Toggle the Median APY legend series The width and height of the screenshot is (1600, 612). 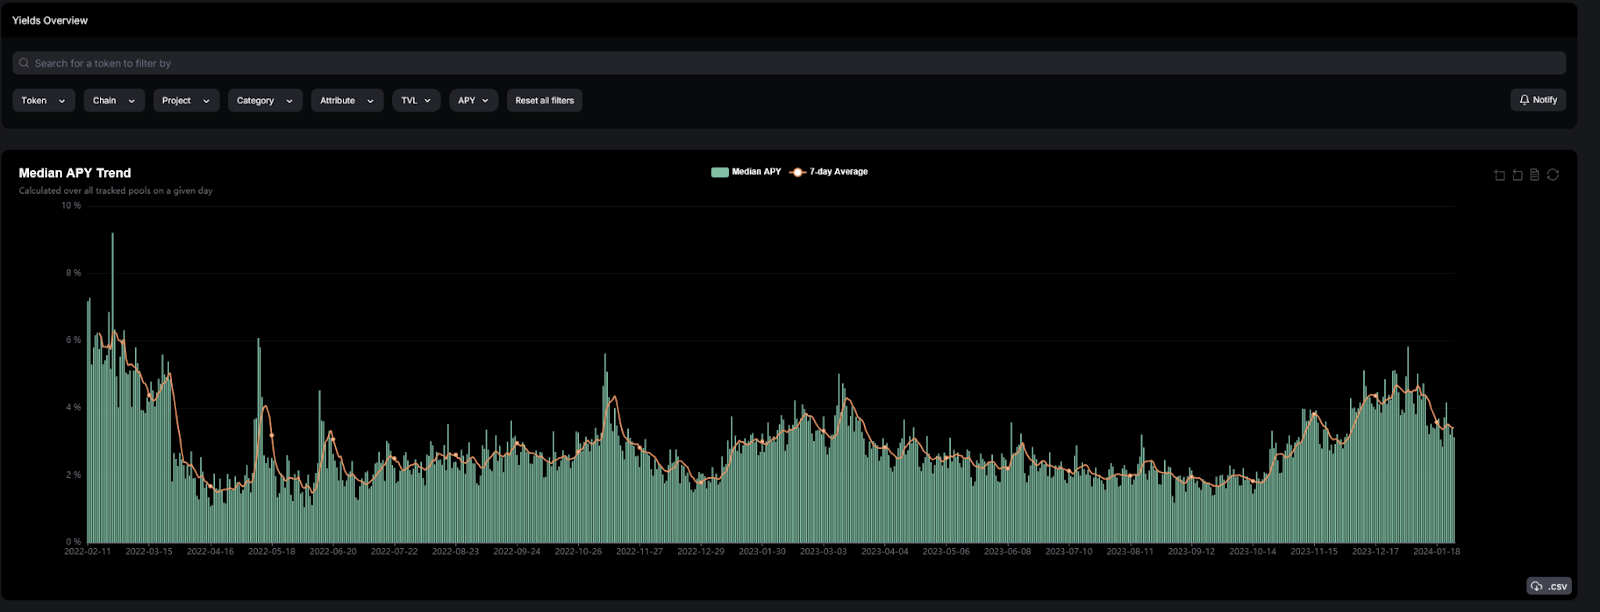coord(746,172)
